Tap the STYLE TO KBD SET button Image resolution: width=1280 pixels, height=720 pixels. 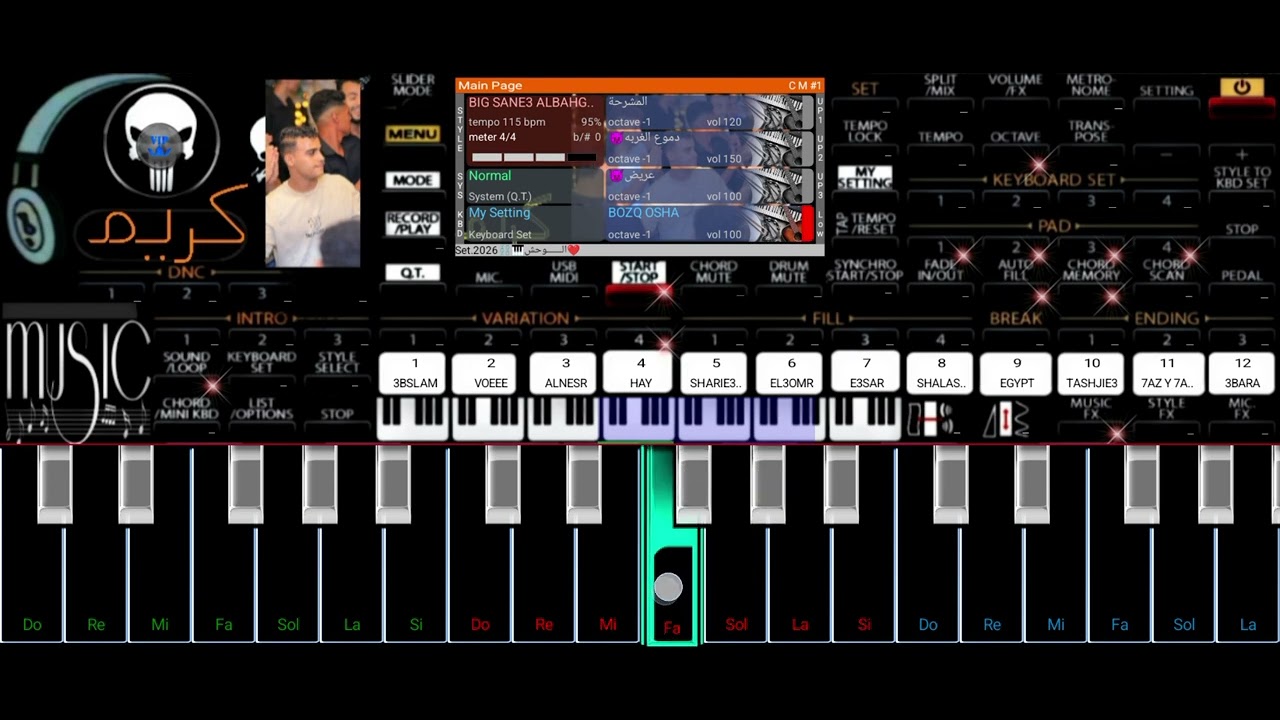[x=1242, y=178]
